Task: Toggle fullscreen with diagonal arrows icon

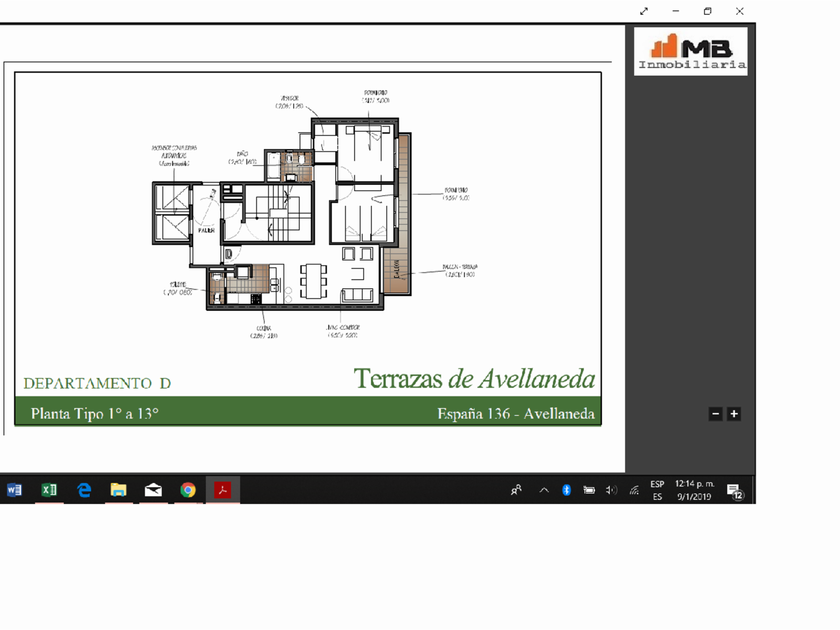Action: tap(644, 11)
